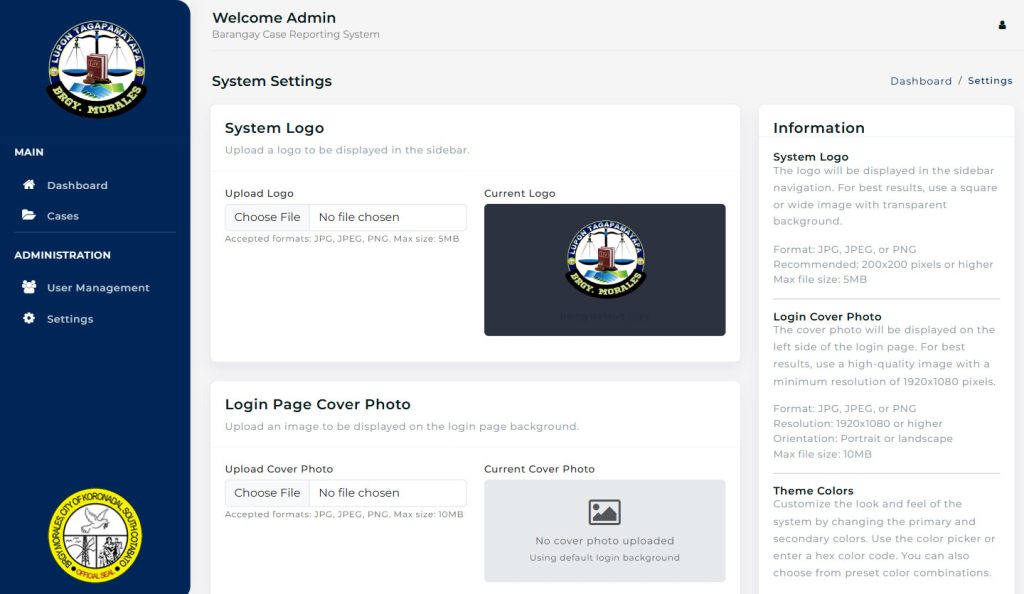This screenshot has width=1024, height=594.
Task: Click 'No file chosen' in Upload Cover Photo field
Action: point(359,493)
